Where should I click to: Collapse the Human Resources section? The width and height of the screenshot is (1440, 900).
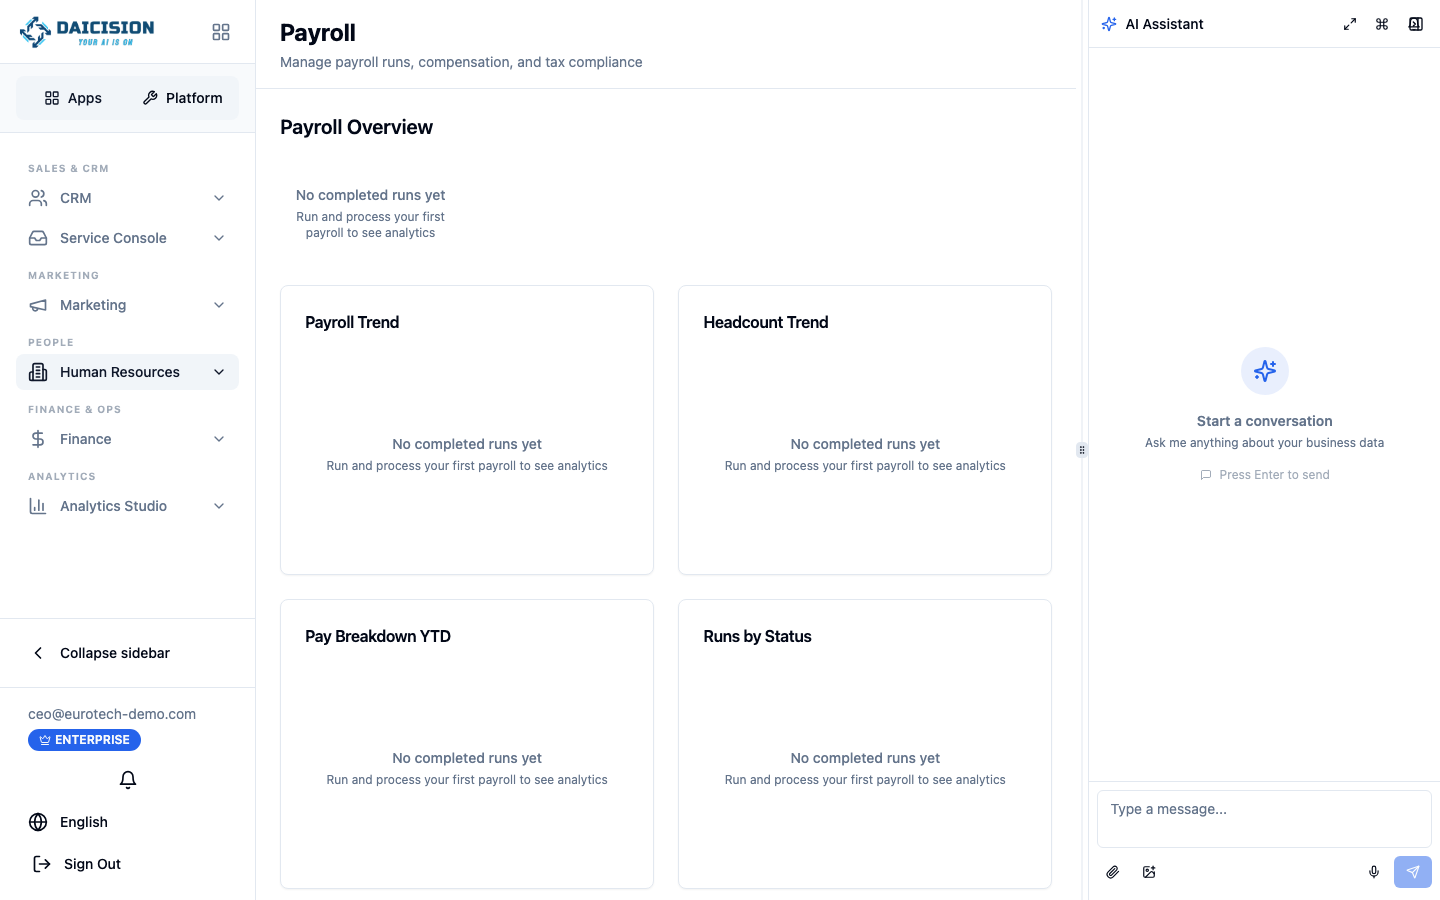[x=219, y=372]
